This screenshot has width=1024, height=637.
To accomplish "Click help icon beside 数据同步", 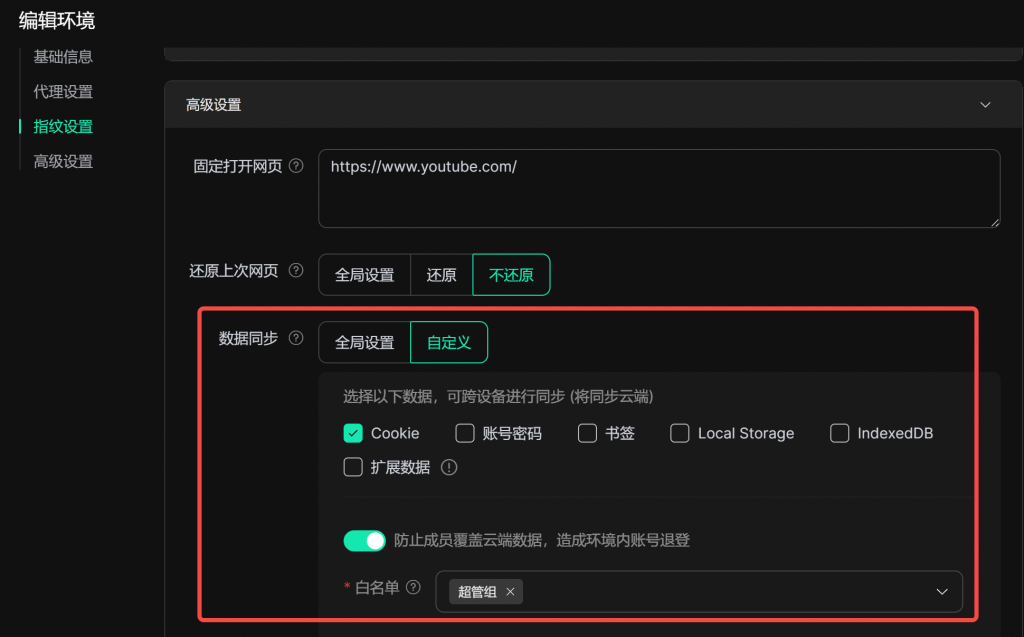I will pyautogui.click(x=296, y=338).
